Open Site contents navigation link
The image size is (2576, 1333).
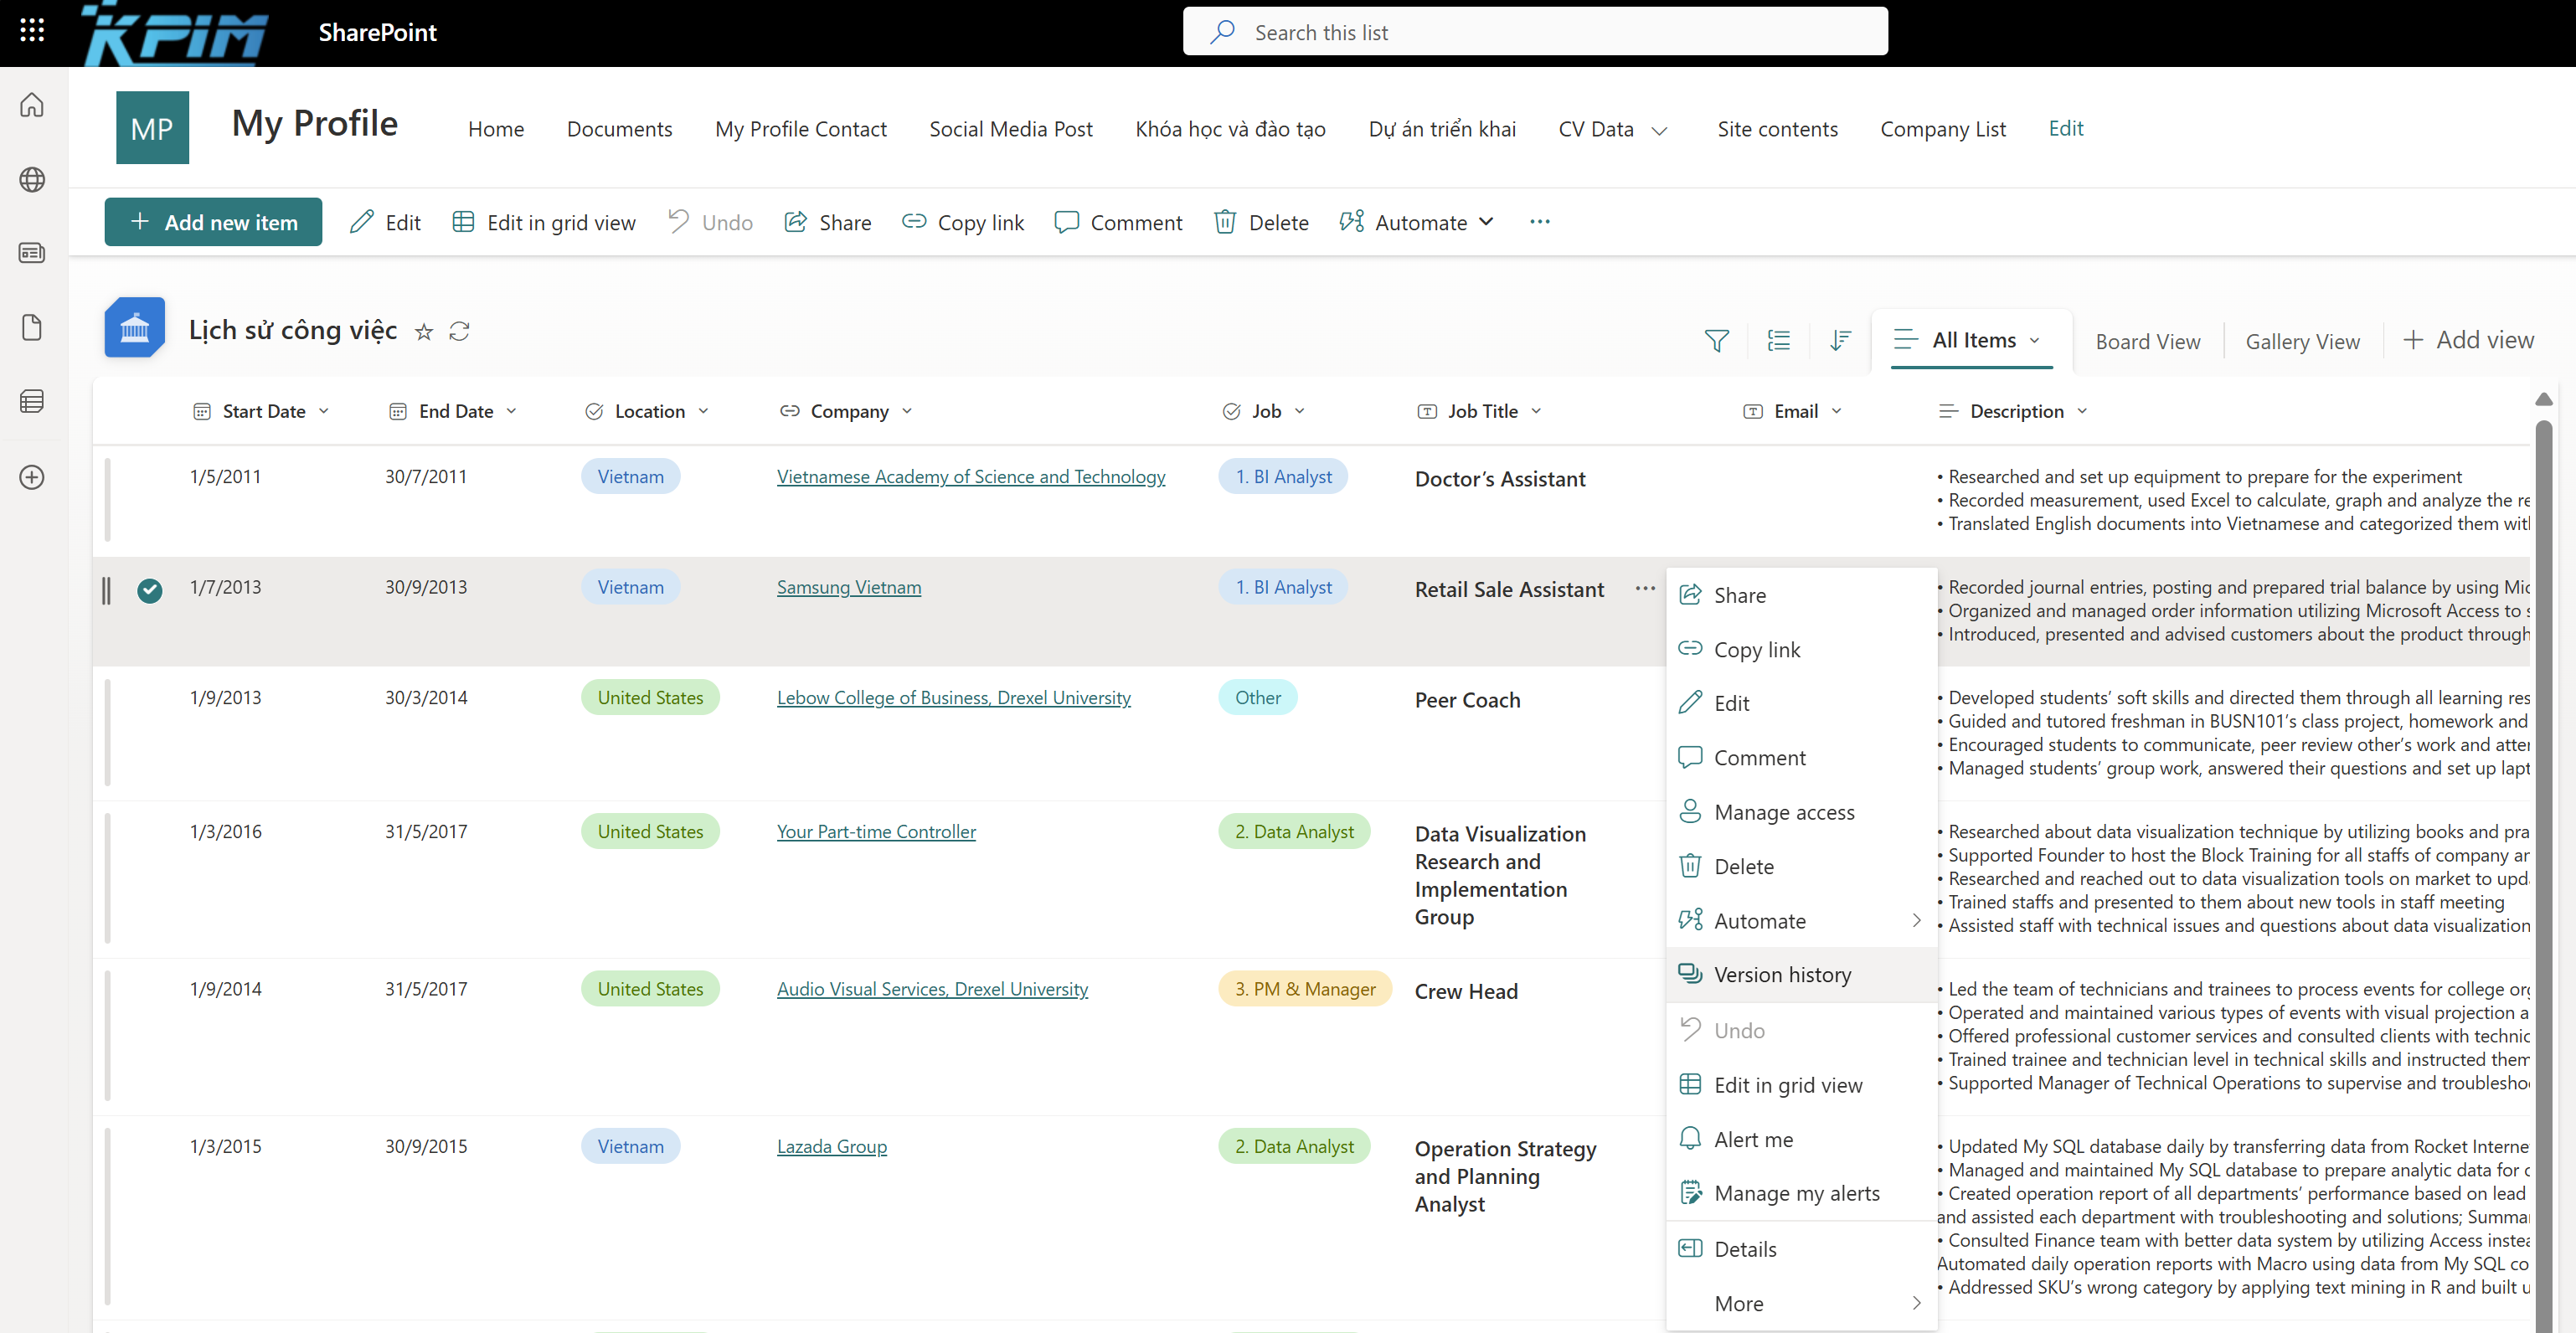(1777, 129)
